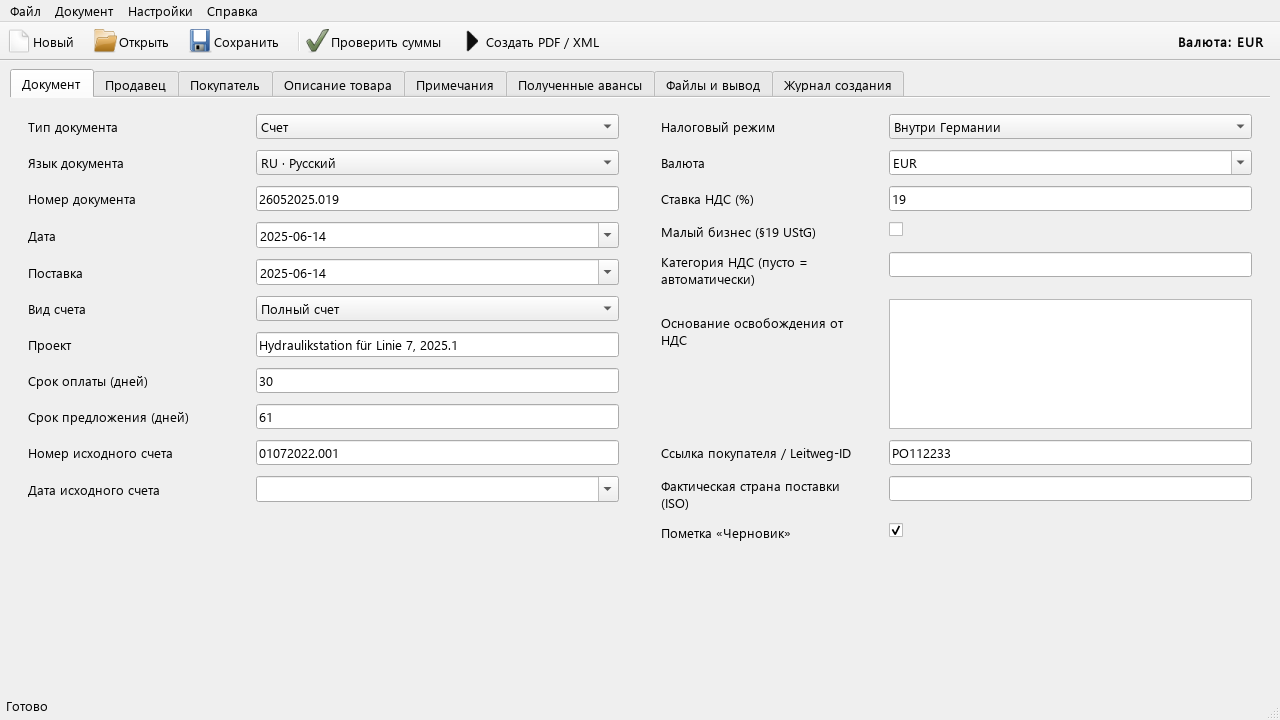The image size is (1280, 720).
Task: Open the Дата calendar dropdown arrow
Action: point(608,236)
